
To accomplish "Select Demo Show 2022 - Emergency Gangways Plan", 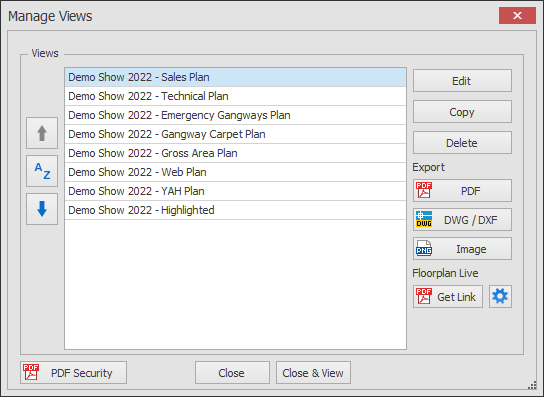I will [235, 115].
